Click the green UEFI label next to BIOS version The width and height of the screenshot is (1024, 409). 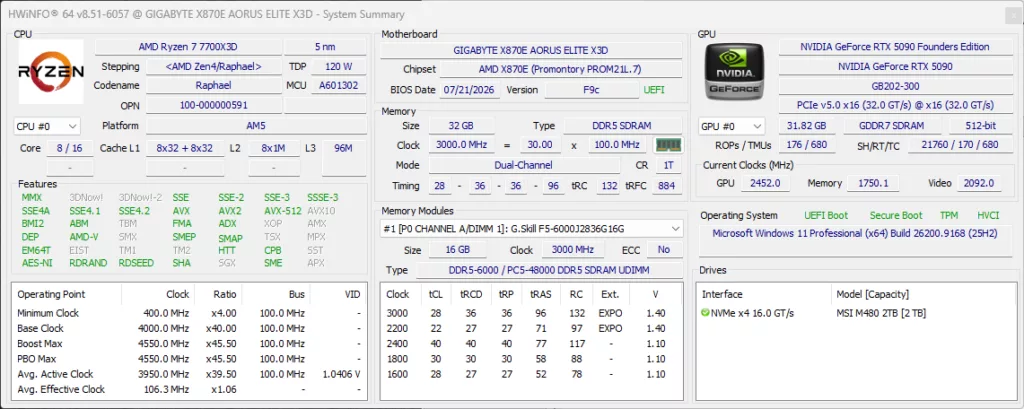pos(654,90)
